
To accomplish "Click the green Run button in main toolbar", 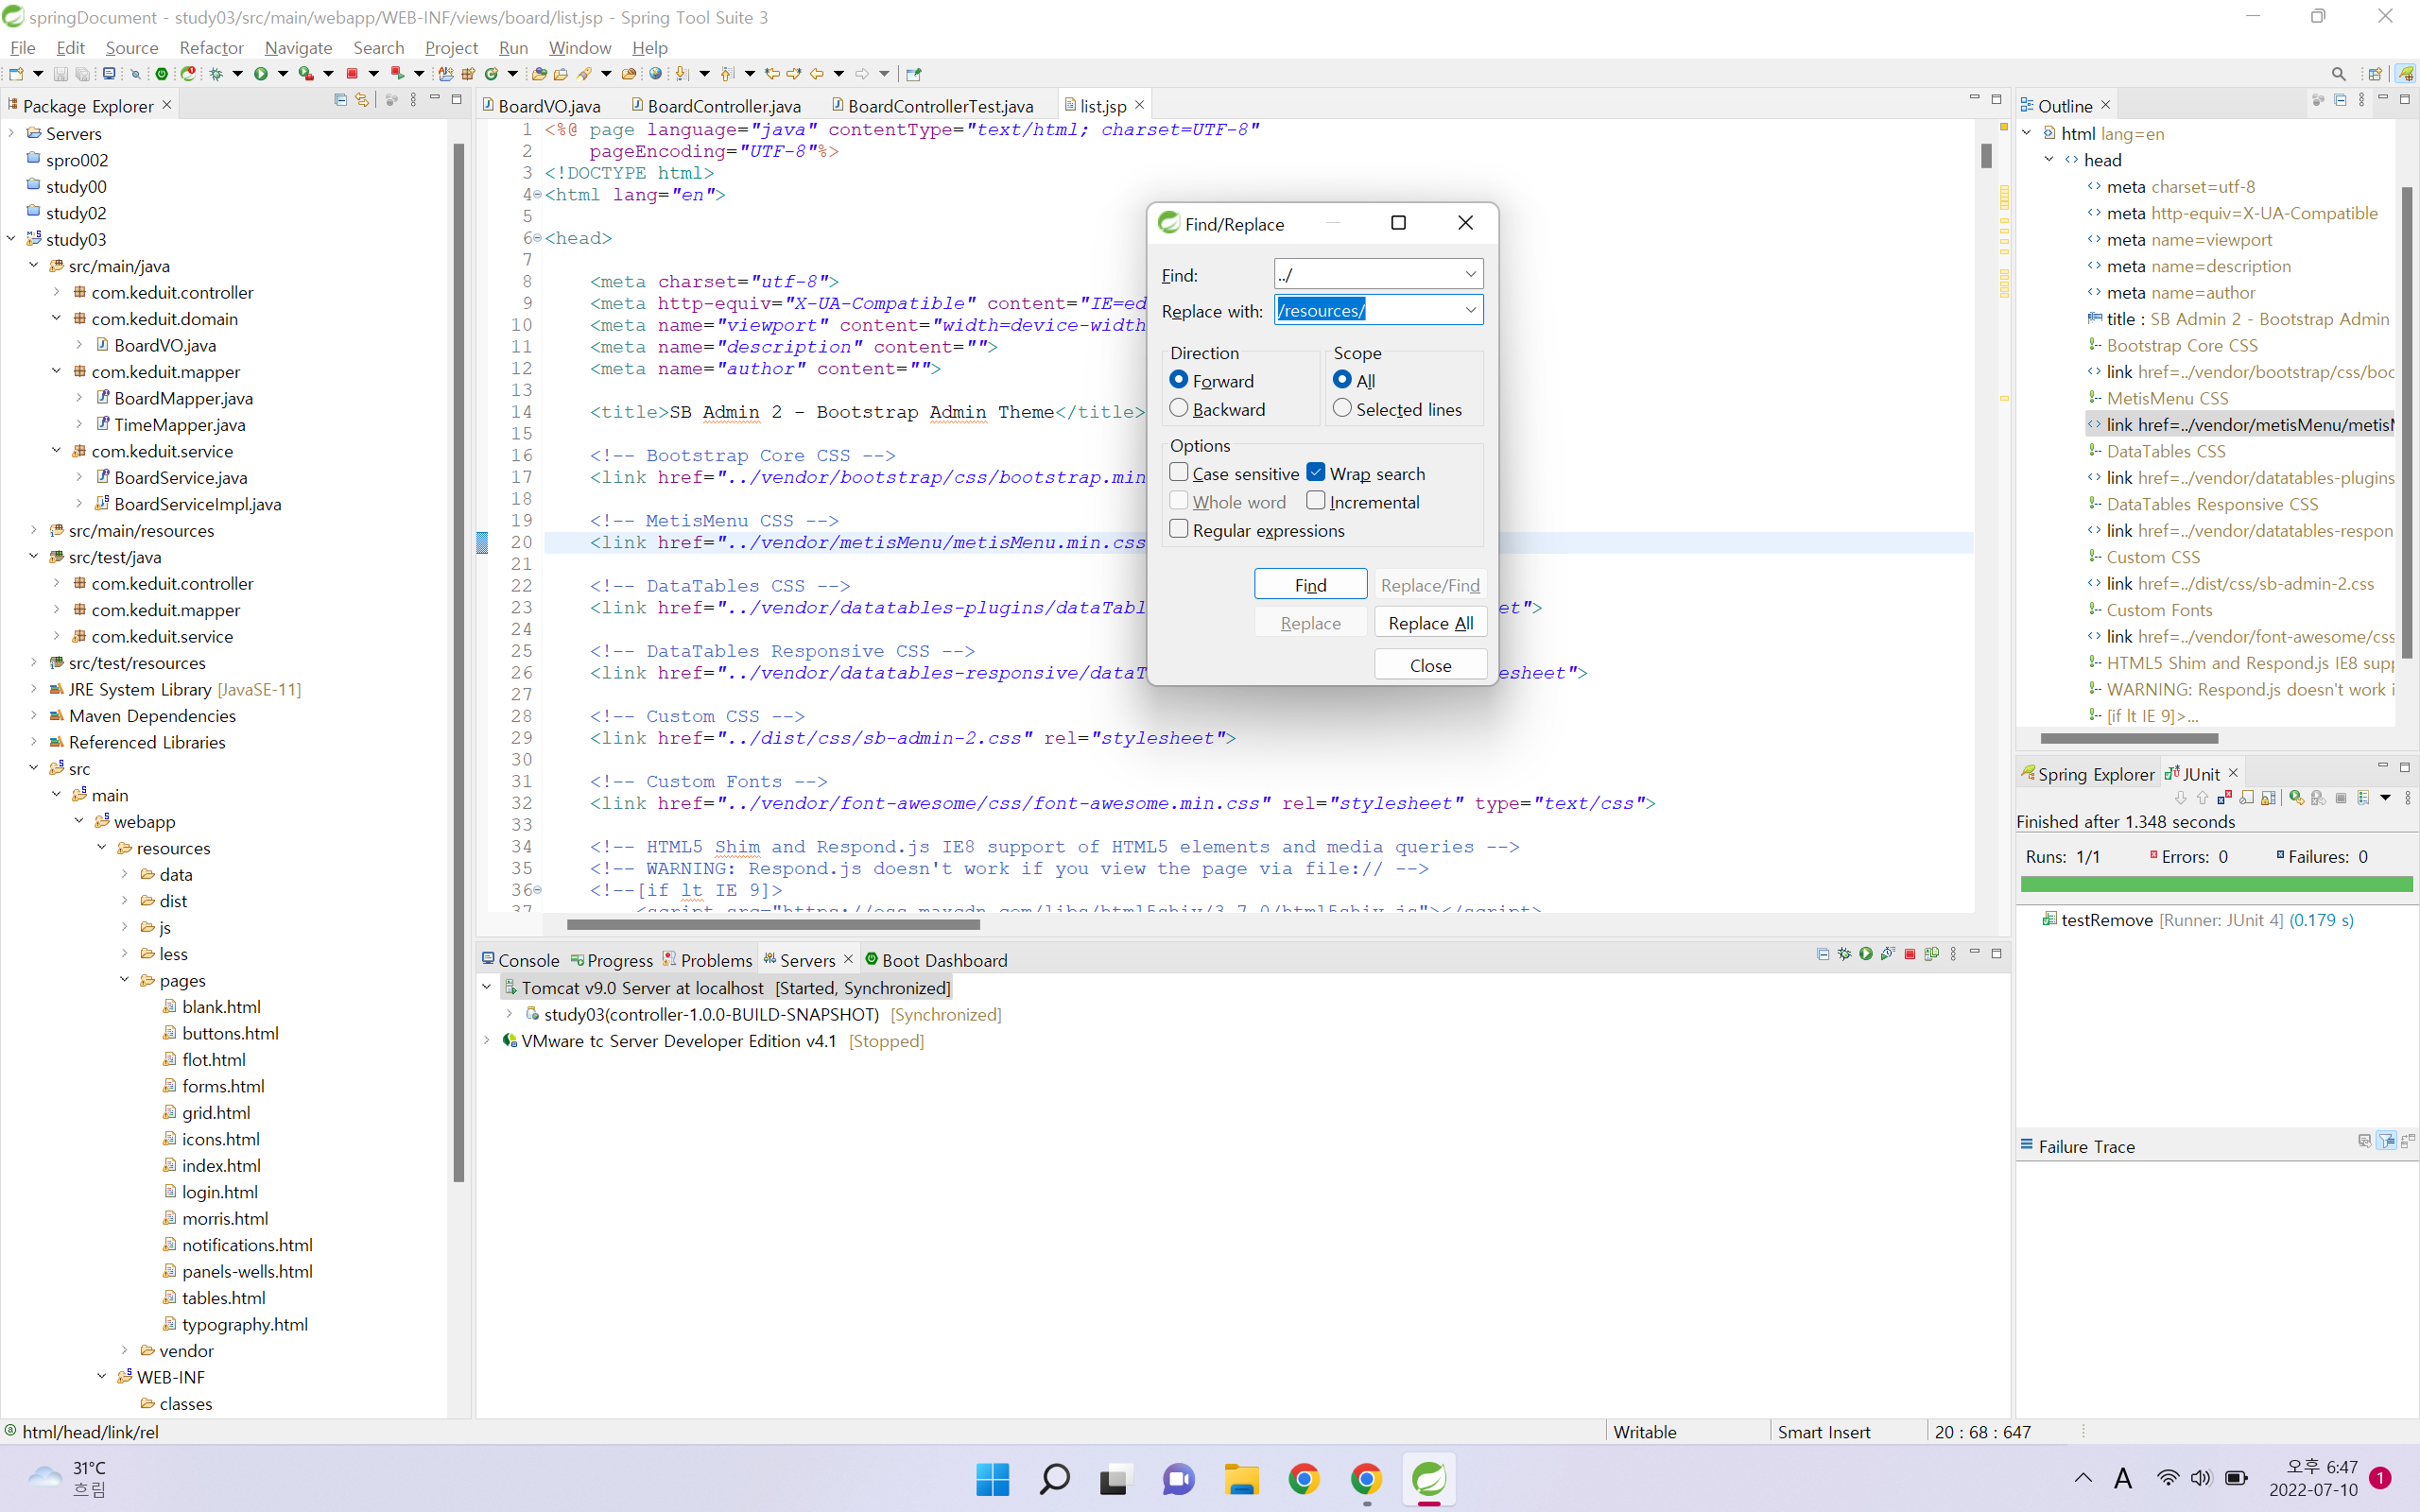I will pyautogui.click(x=261, y=73).
